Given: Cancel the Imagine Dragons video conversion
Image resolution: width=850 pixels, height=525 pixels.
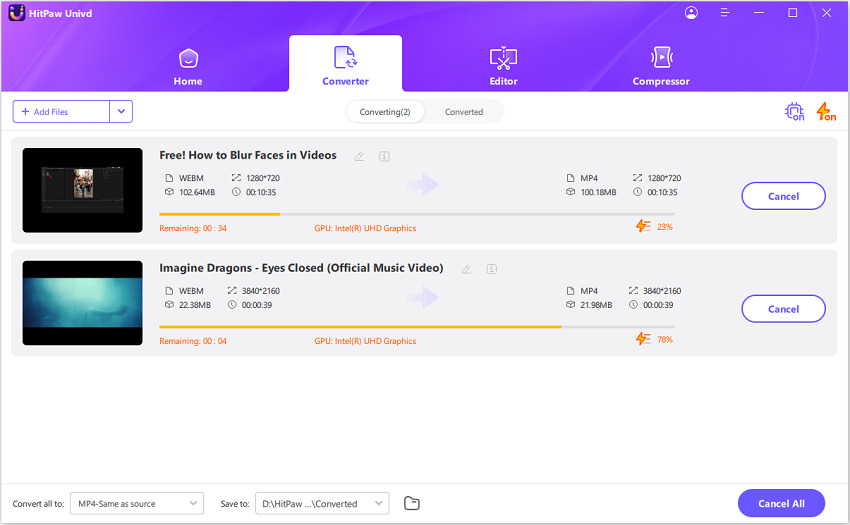Looking at the screenshot, I should pos(783,309).
